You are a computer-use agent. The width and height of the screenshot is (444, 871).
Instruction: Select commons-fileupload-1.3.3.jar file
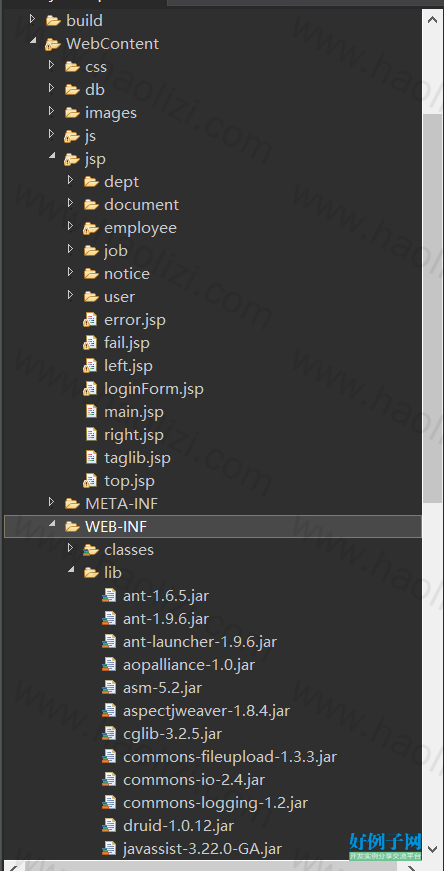pos(230,757)
